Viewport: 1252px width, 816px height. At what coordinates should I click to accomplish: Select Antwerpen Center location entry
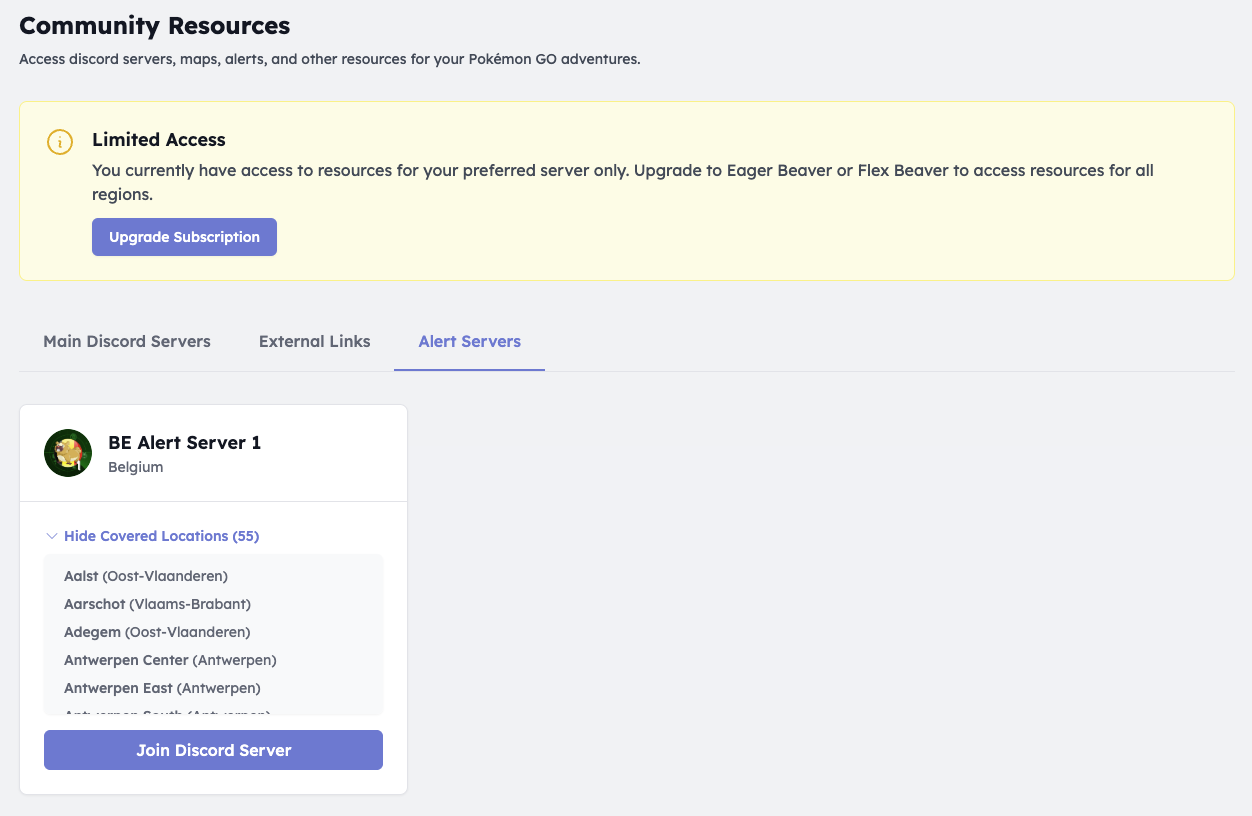click(x=170, y=660)
